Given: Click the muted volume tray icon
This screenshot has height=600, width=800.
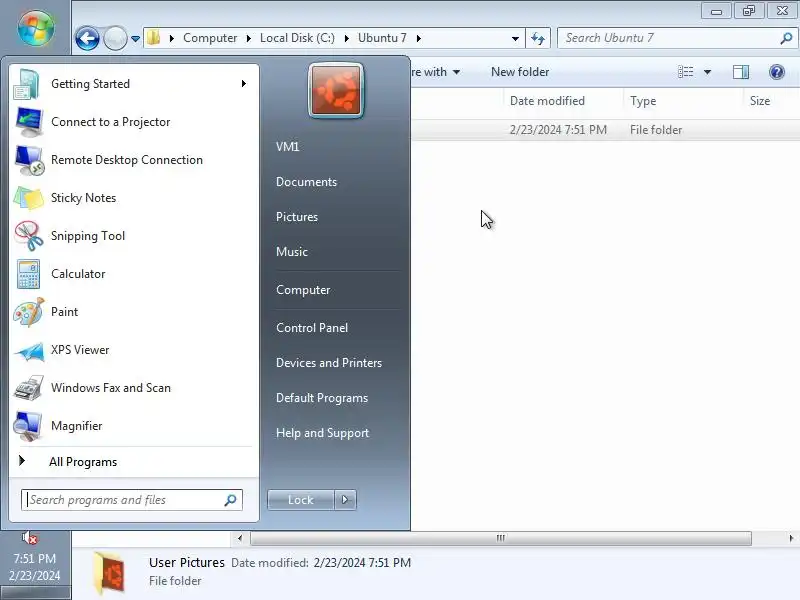Looking at the screenshot, I should coord(30,537).
